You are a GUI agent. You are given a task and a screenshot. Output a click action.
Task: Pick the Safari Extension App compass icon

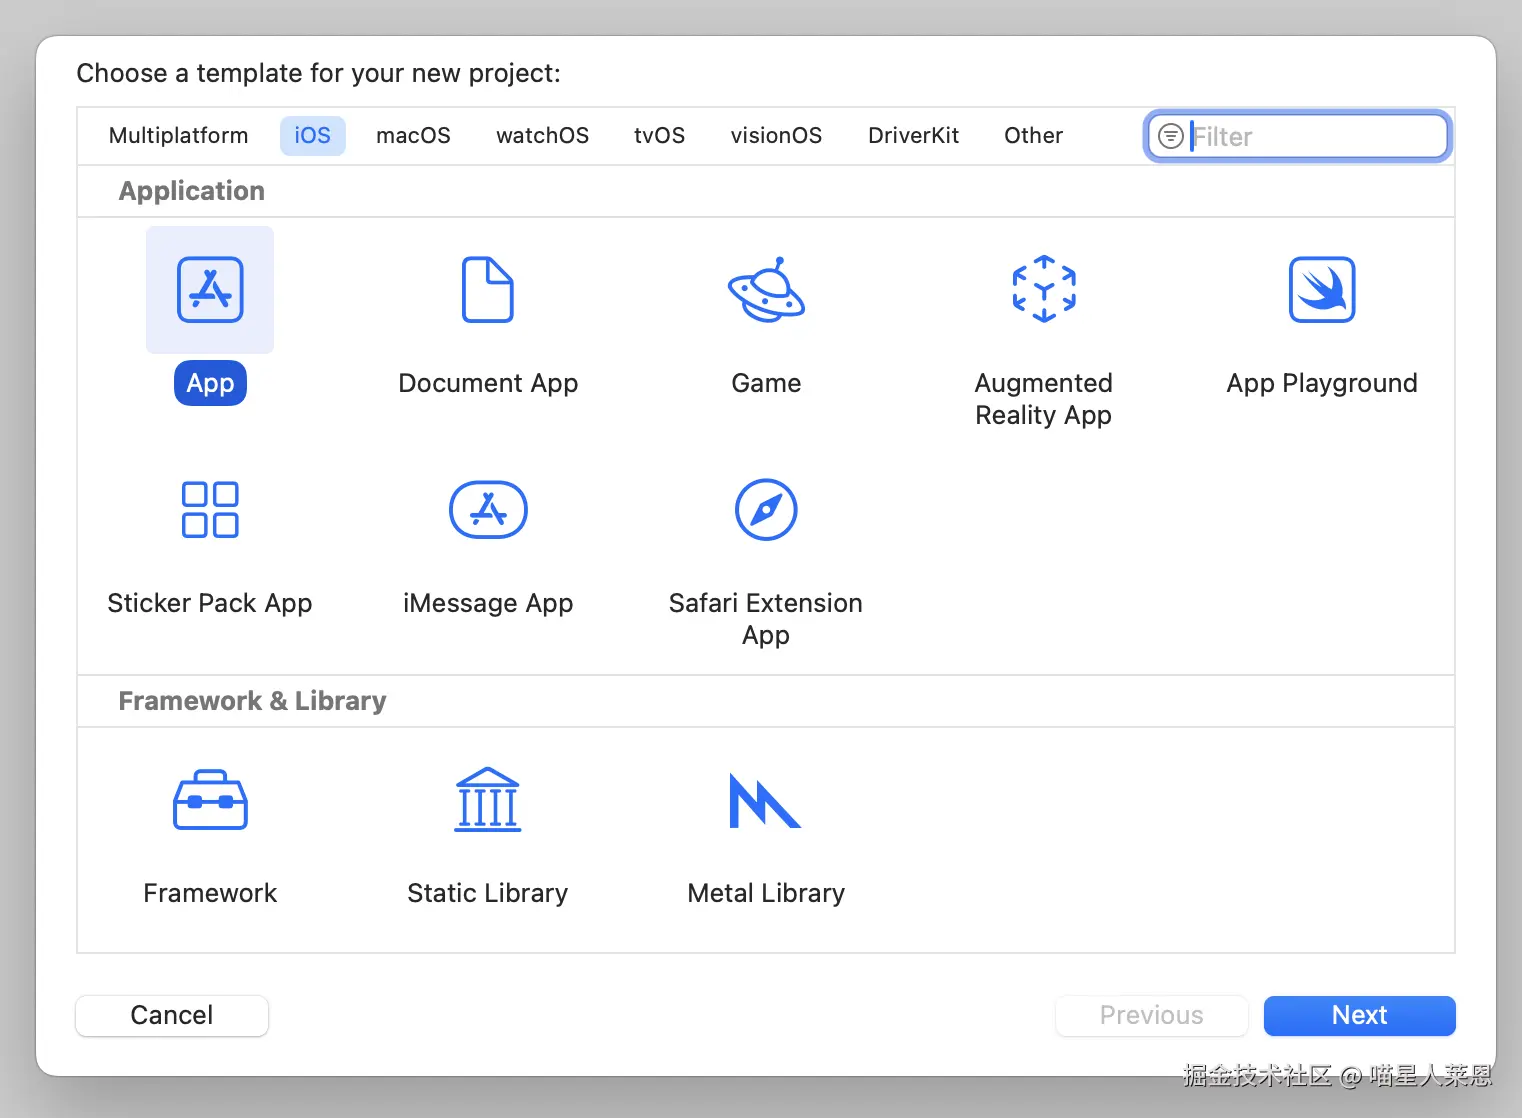(x=766, y=510)
